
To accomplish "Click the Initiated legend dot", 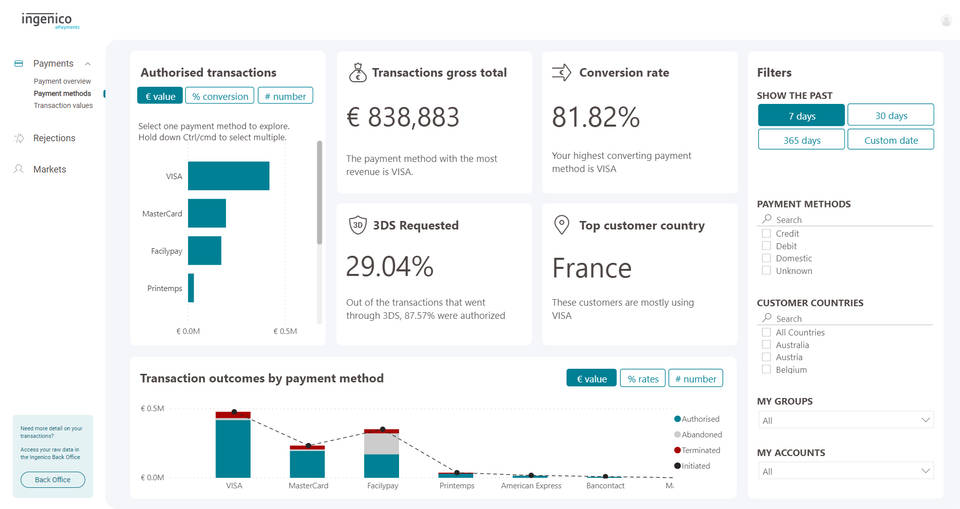I will click(x=677, y=466).
